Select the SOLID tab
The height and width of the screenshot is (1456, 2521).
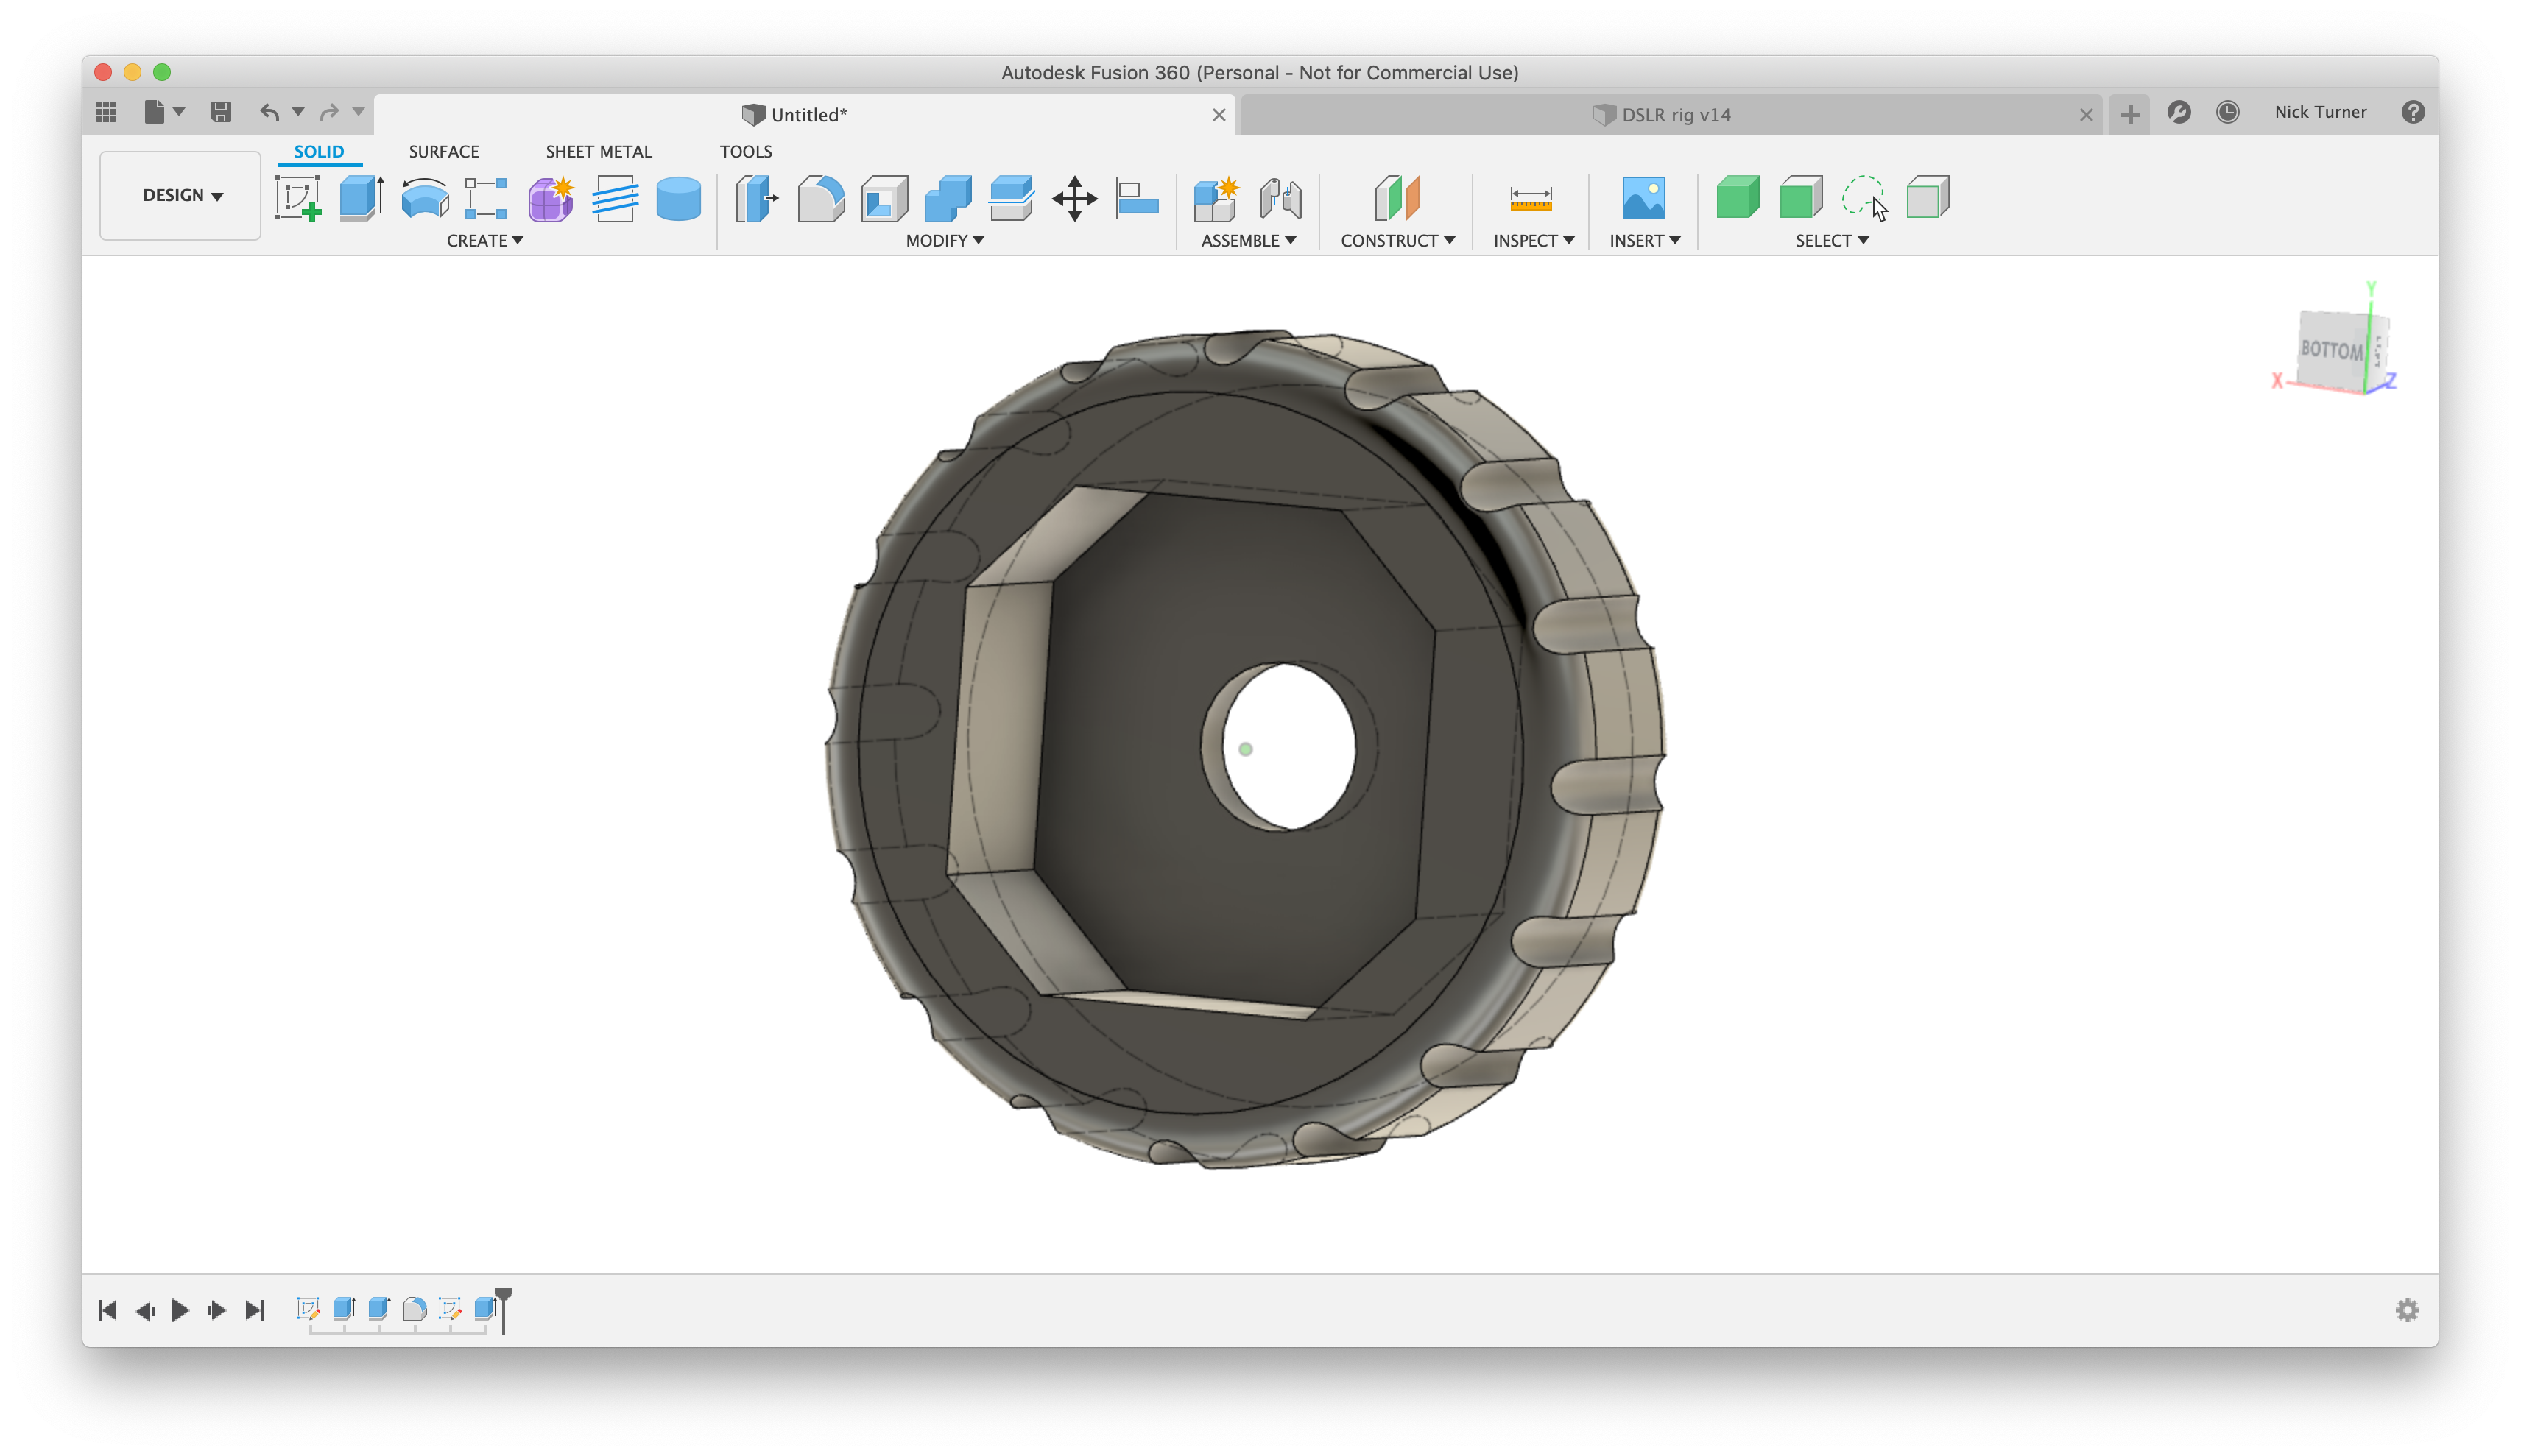319,152
